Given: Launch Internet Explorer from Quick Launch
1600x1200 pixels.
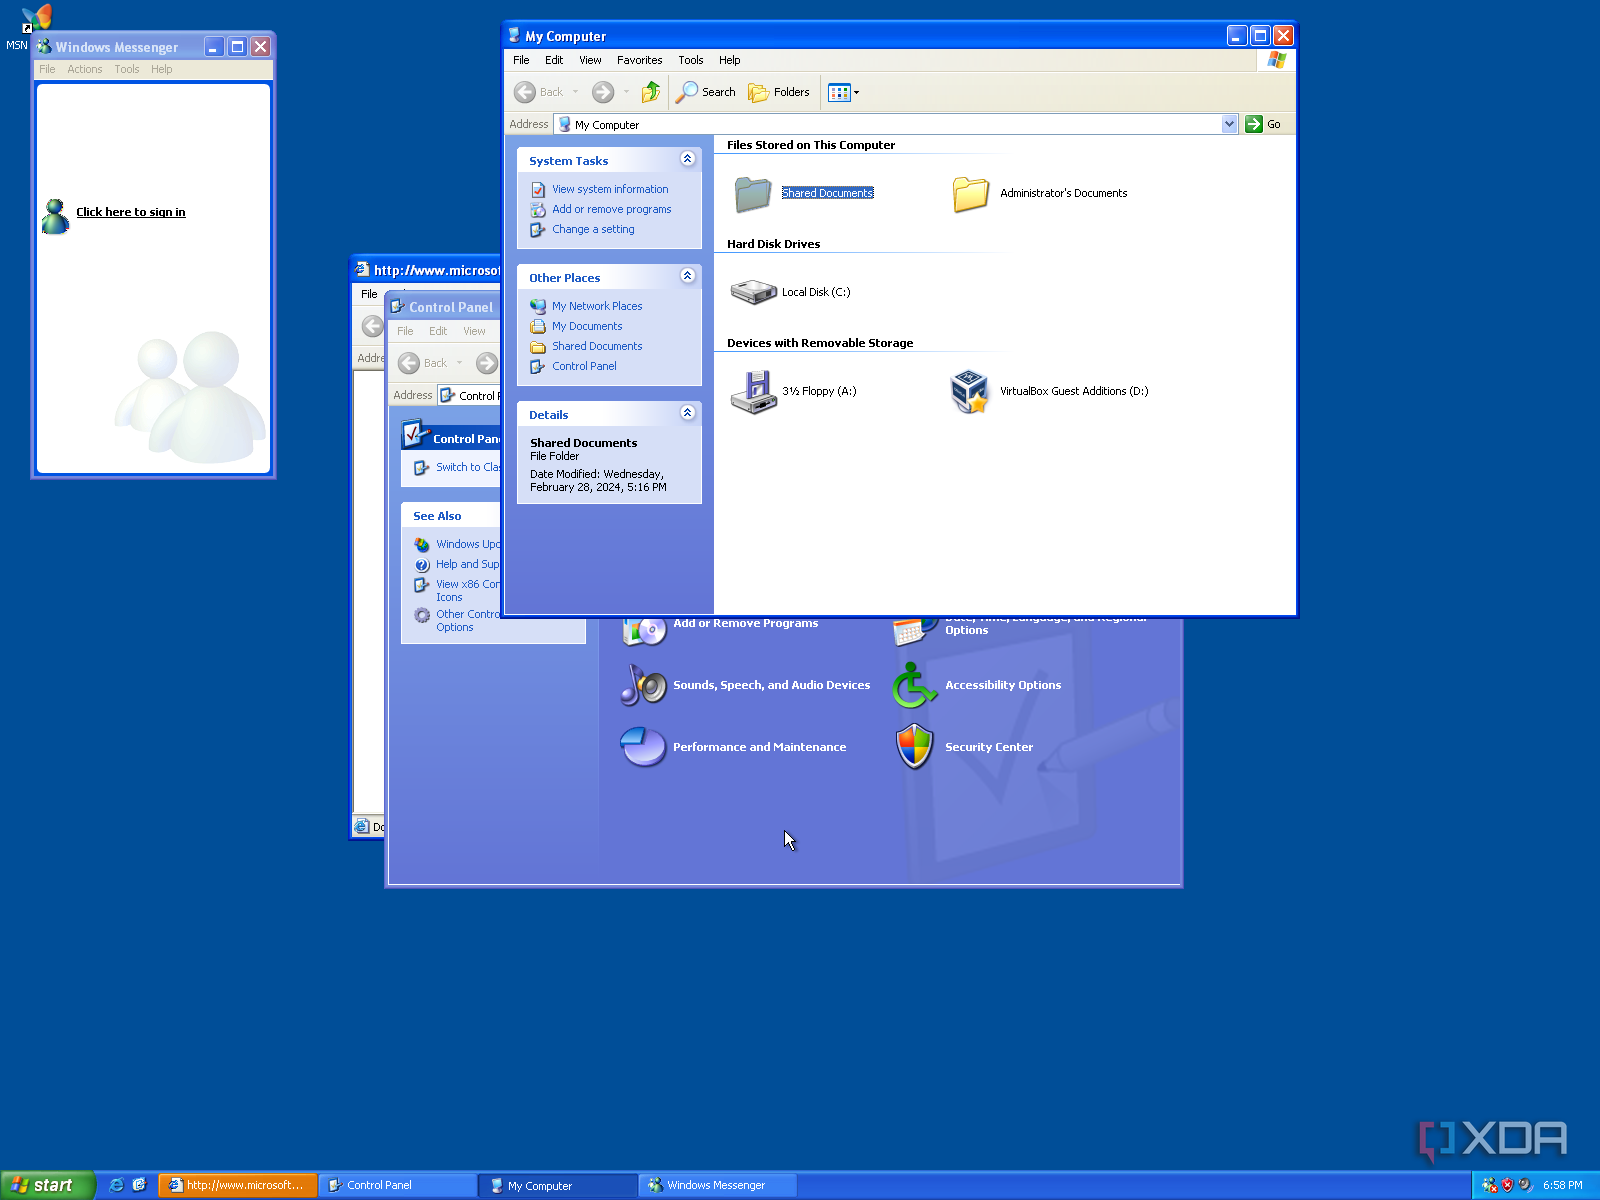Looking at the screenshot, I should click(116, 1185).
